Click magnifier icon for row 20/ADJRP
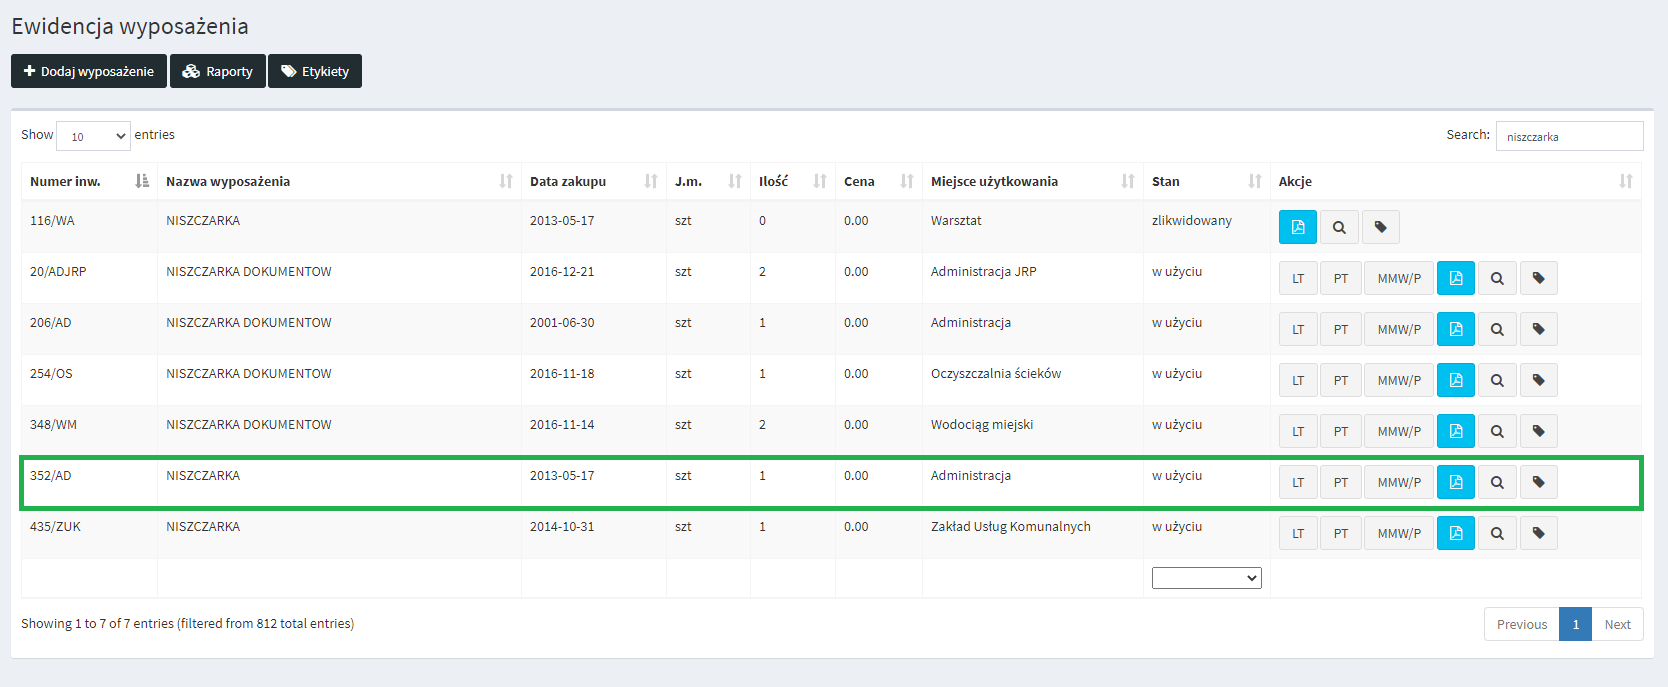The height and width of the screenshot is (687, 1668). tap(1496, 278)
